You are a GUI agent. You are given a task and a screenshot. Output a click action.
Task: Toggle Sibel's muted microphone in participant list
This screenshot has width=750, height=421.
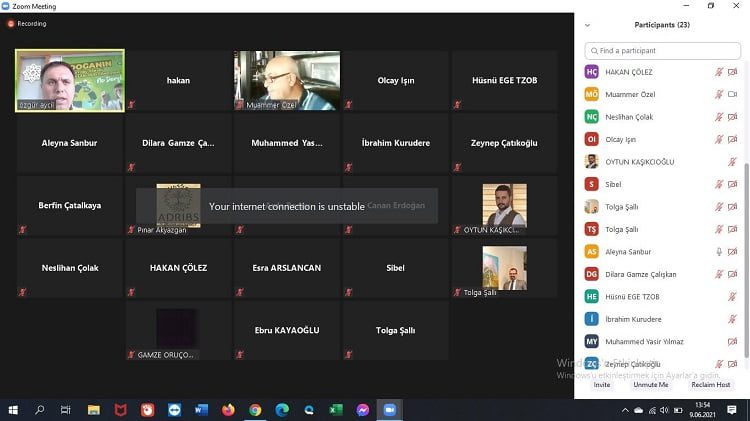pyautogui.click(x=719, y=184)
